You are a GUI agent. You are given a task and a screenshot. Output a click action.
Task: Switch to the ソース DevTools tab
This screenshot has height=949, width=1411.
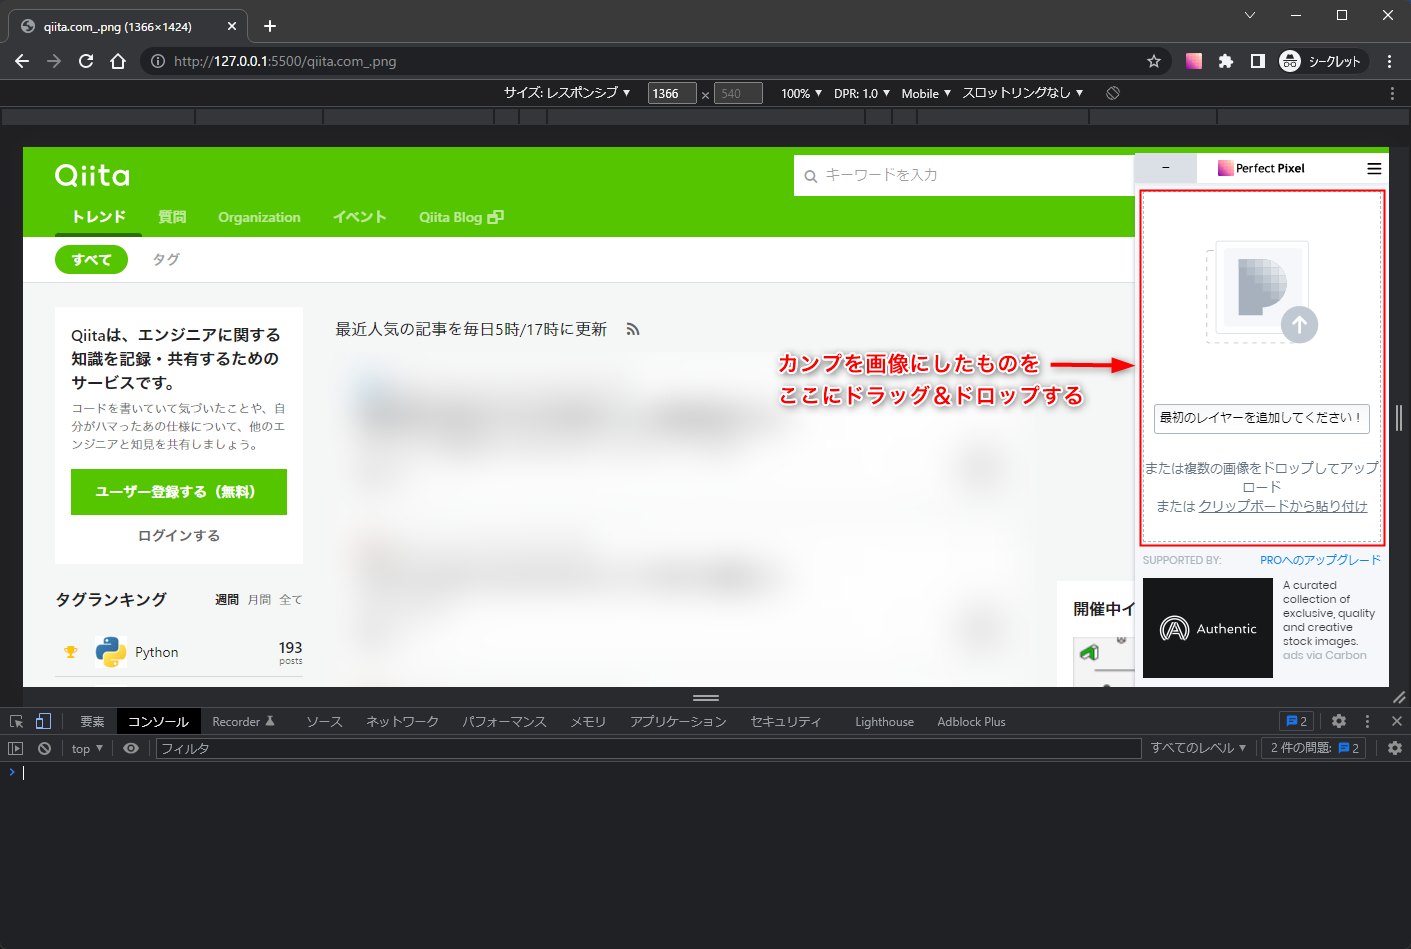coord(324,721)
